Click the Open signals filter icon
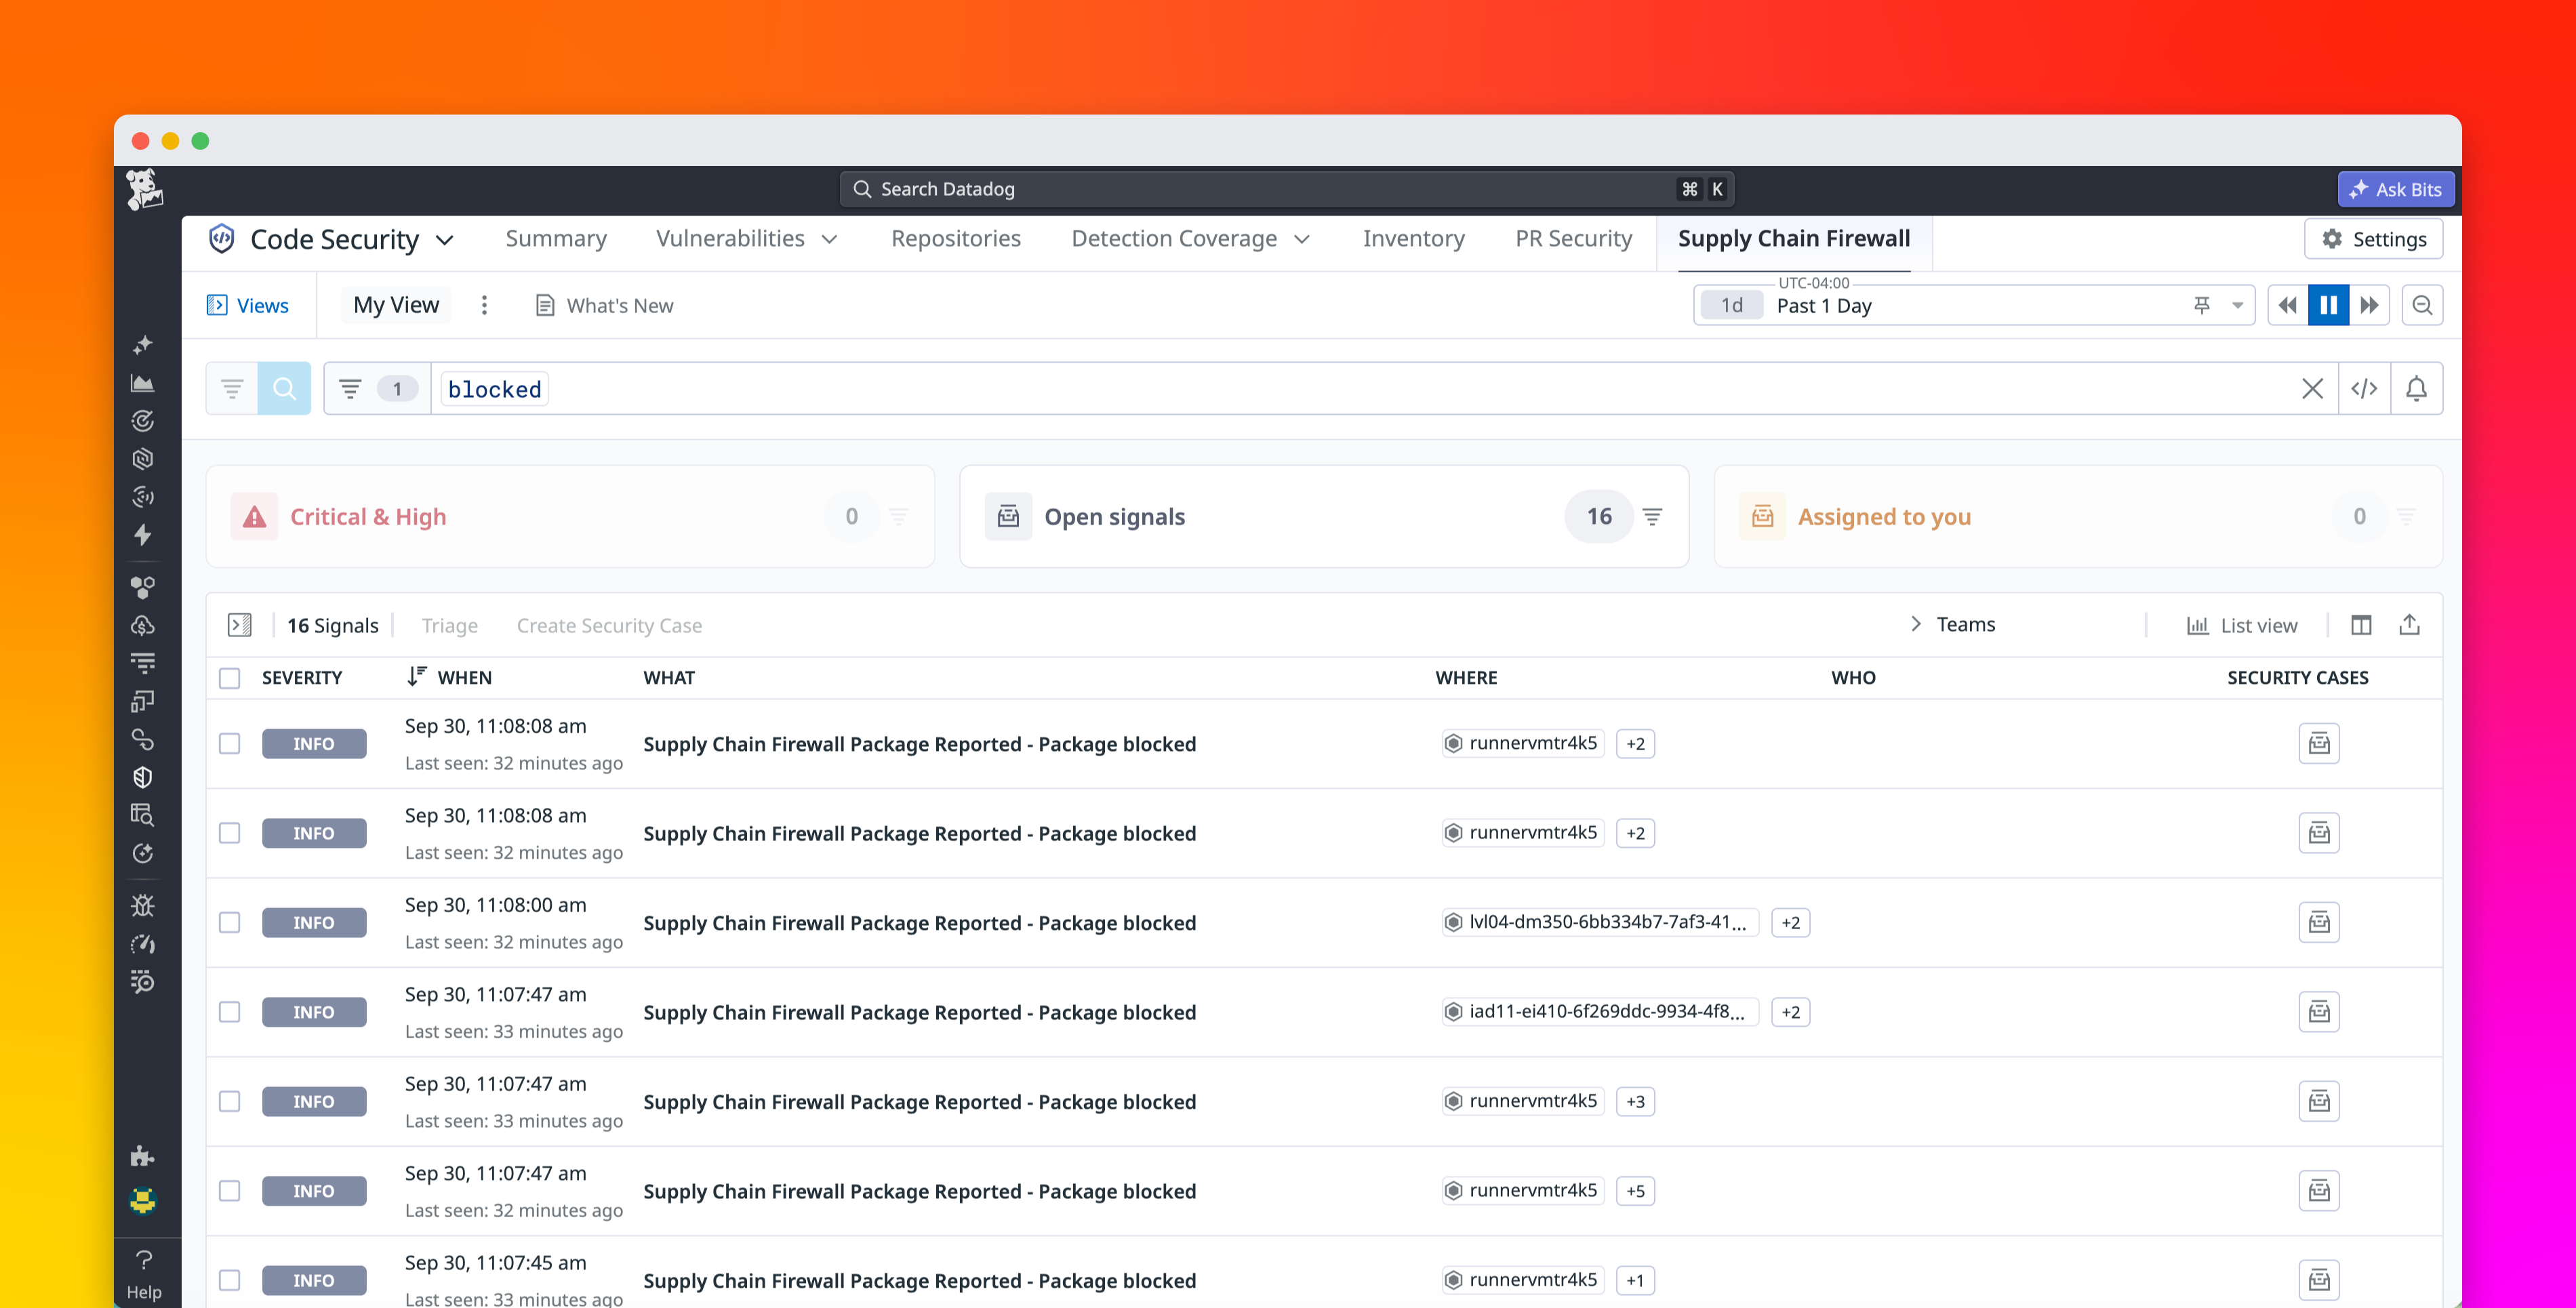 pos(1652,517)
